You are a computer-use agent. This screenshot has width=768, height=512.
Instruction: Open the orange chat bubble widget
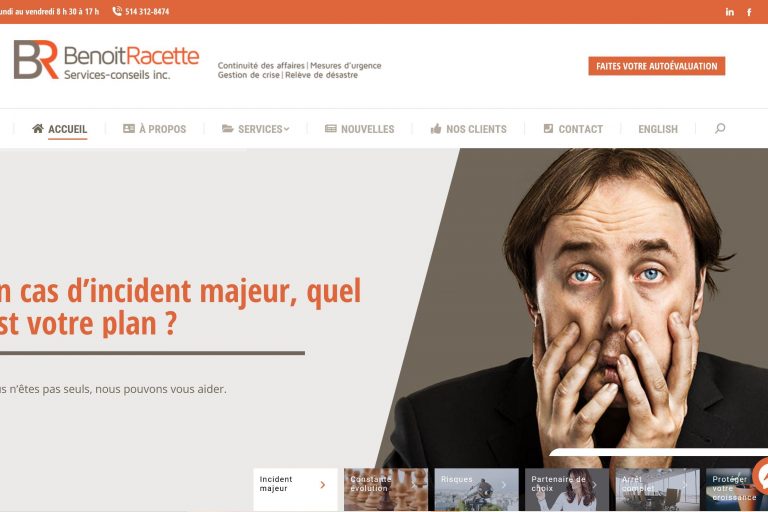[762, 476]
